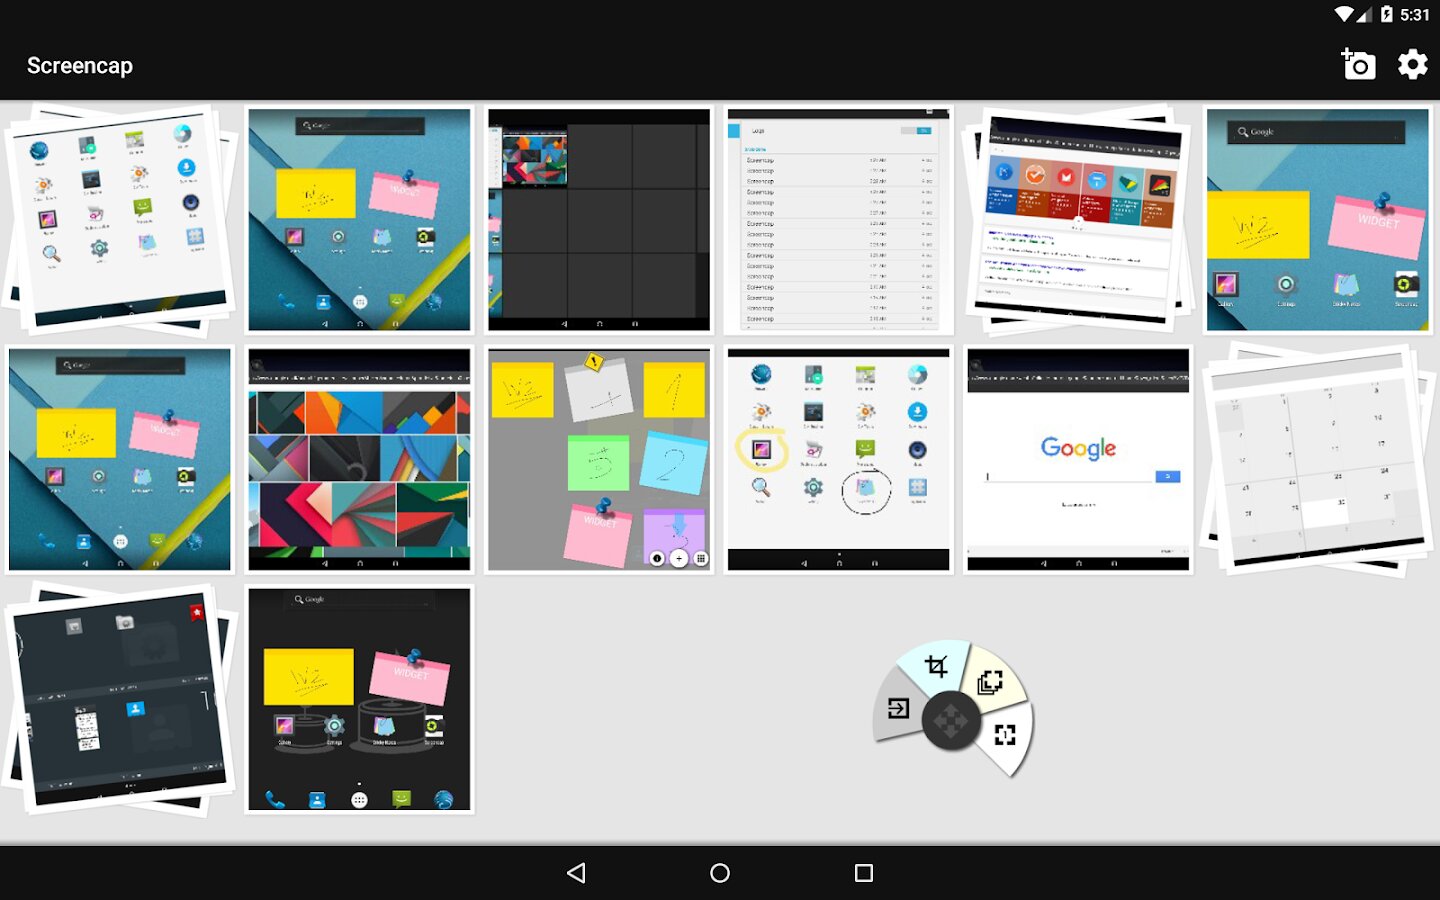This screenshot has height=900, width=1440.
Task: Tap the add-photo camera icon in toolbar
Action: [1358, 65]
